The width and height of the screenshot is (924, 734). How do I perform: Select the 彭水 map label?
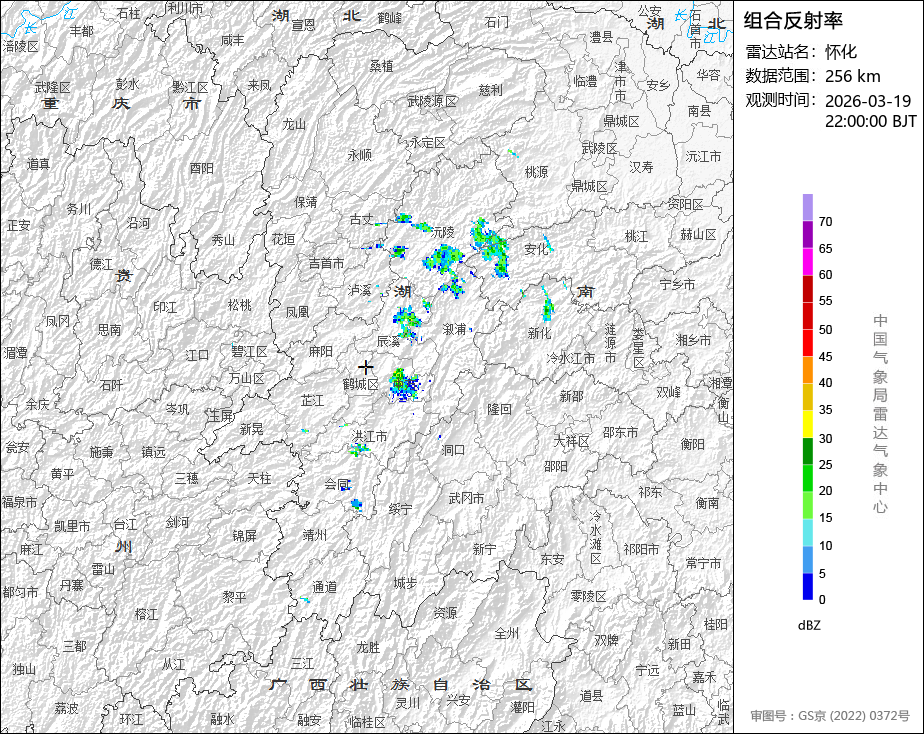coord(127,84)
